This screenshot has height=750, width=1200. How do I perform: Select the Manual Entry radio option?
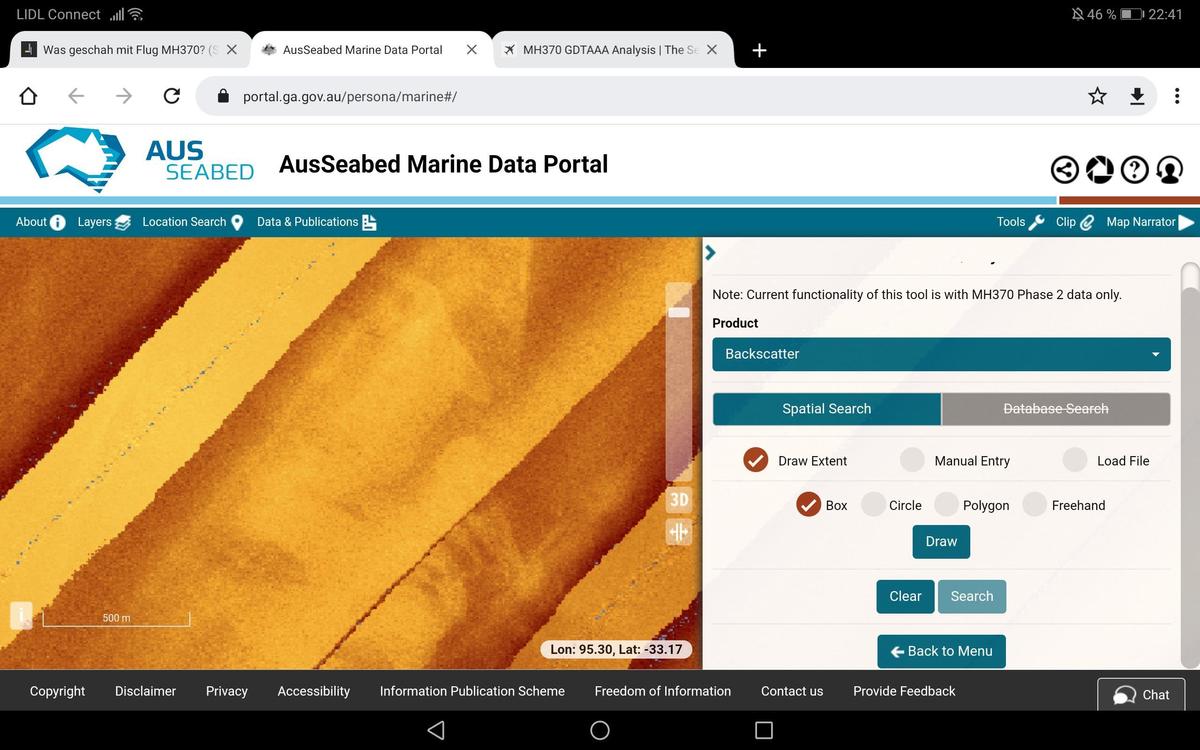912,460
